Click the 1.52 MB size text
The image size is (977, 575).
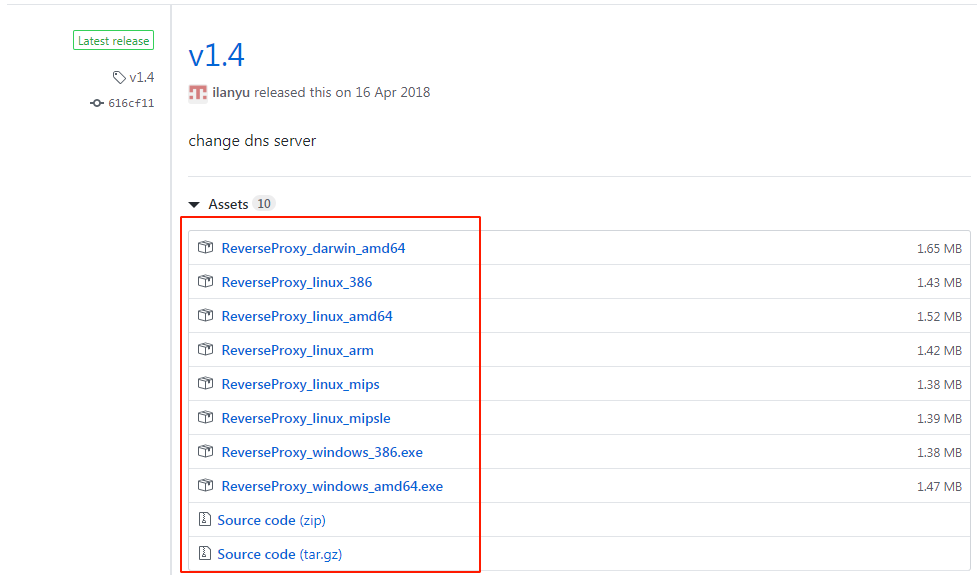(939, 316)
